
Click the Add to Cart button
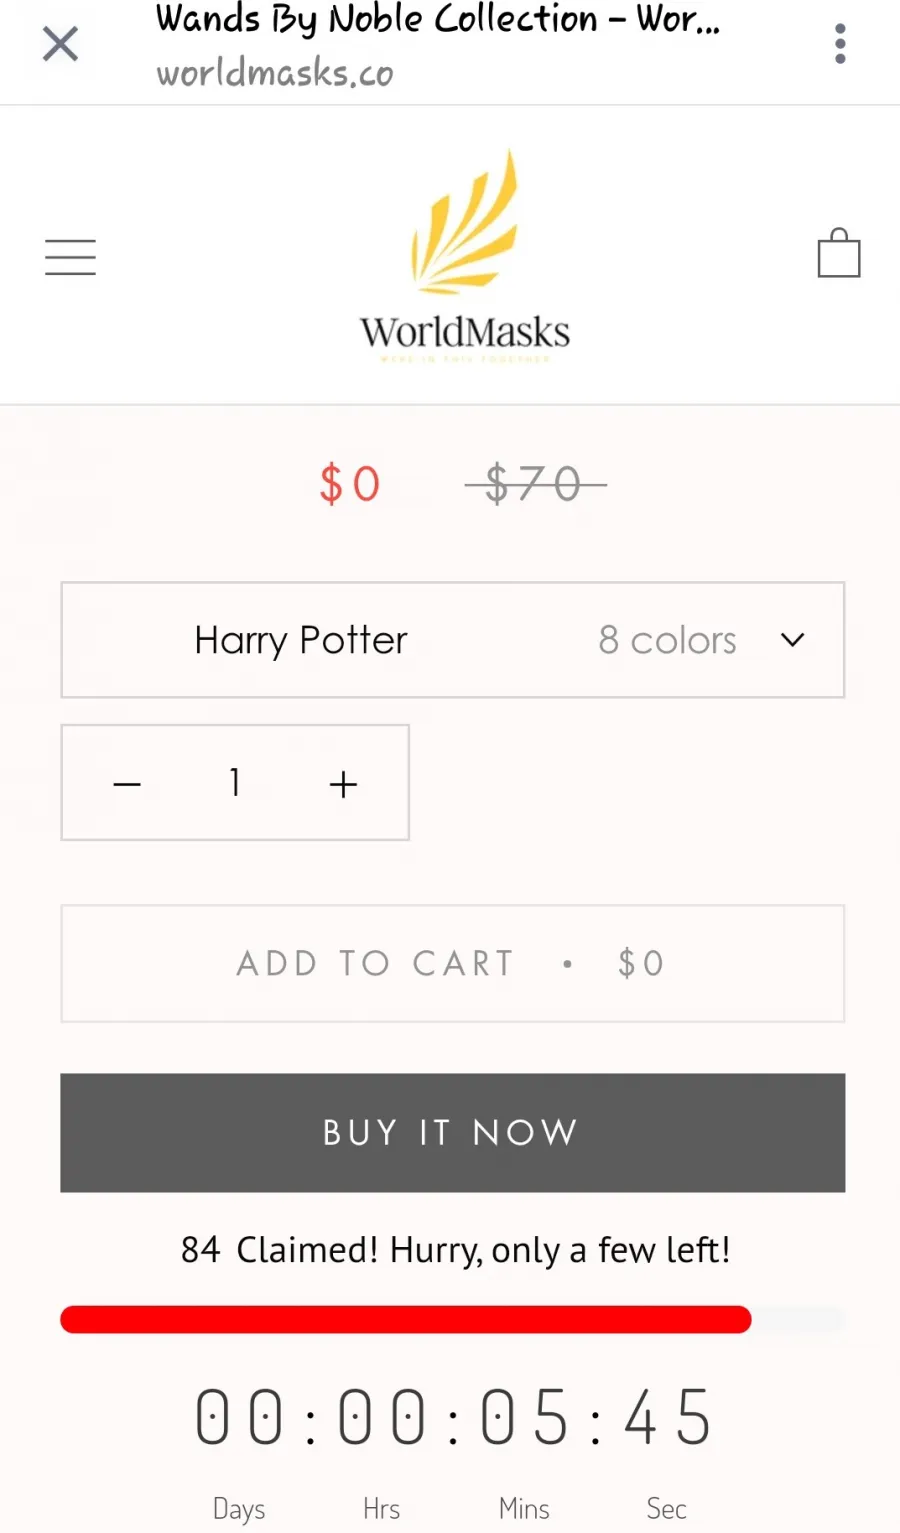click(x=453, y=964)
